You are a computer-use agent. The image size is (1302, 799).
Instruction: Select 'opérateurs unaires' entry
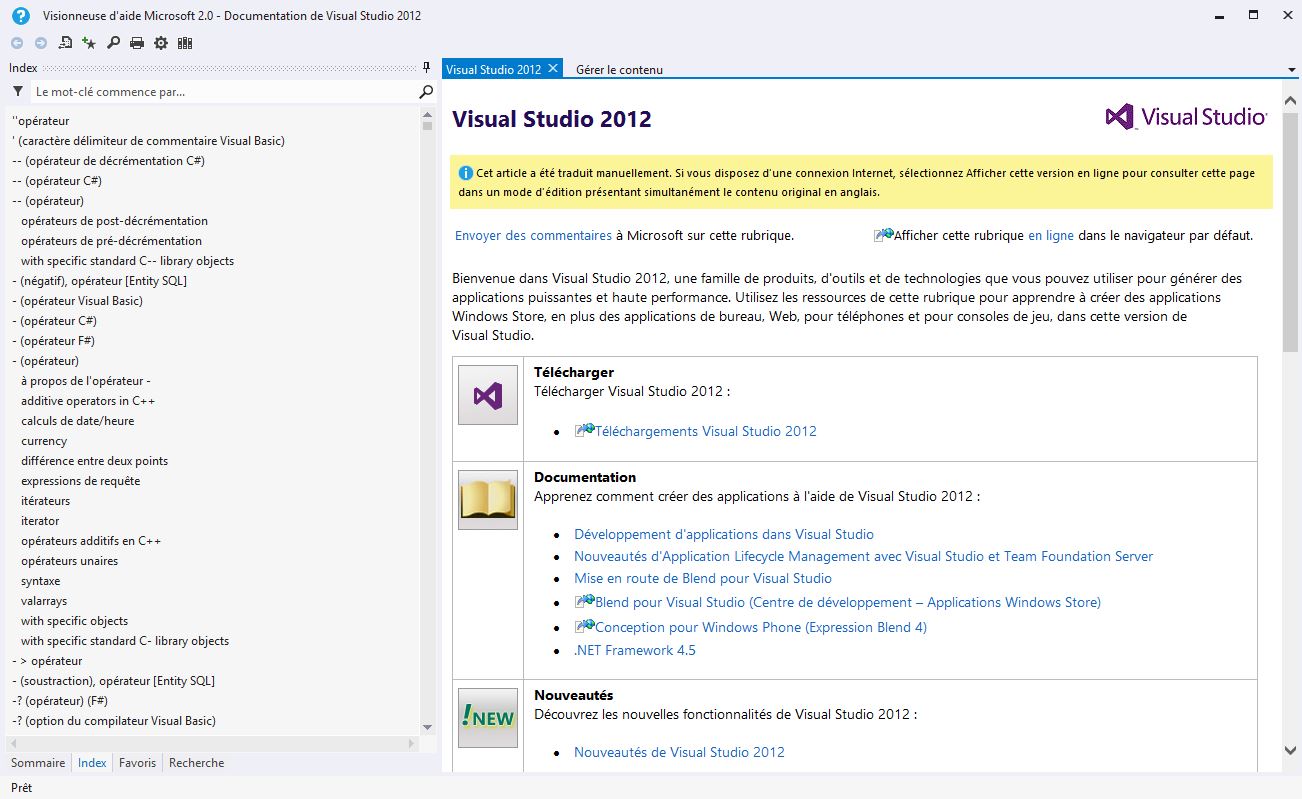point(70,561)
